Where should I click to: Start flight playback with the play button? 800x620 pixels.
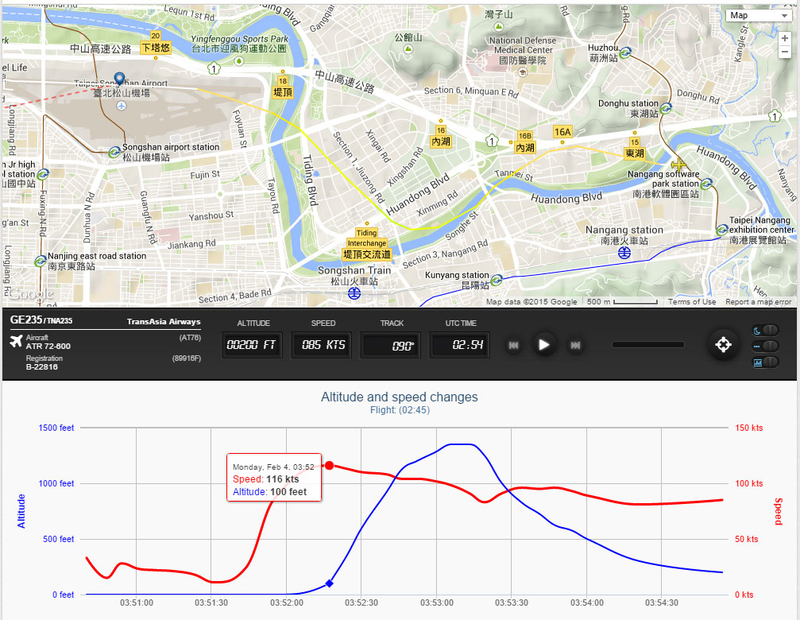tap(544, 345)
